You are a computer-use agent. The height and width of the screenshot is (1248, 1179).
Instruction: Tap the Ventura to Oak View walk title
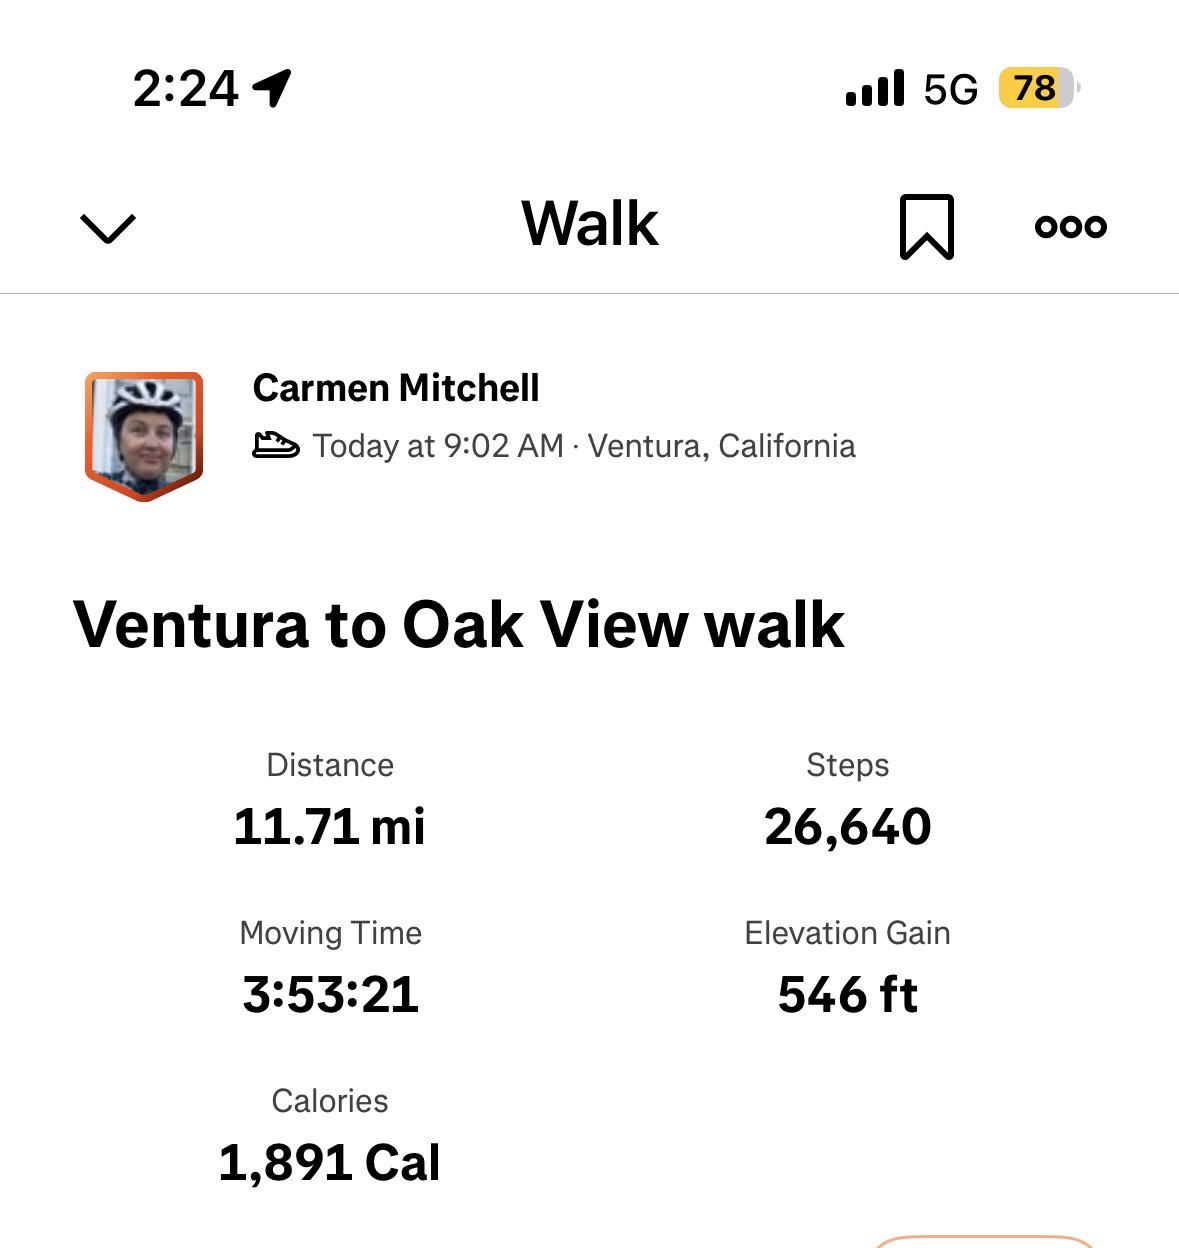tap(459, 625)
